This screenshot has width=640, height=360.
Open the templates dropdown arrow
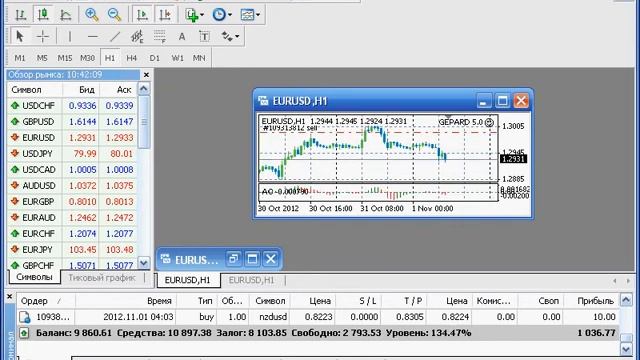(x=258, y=15)
